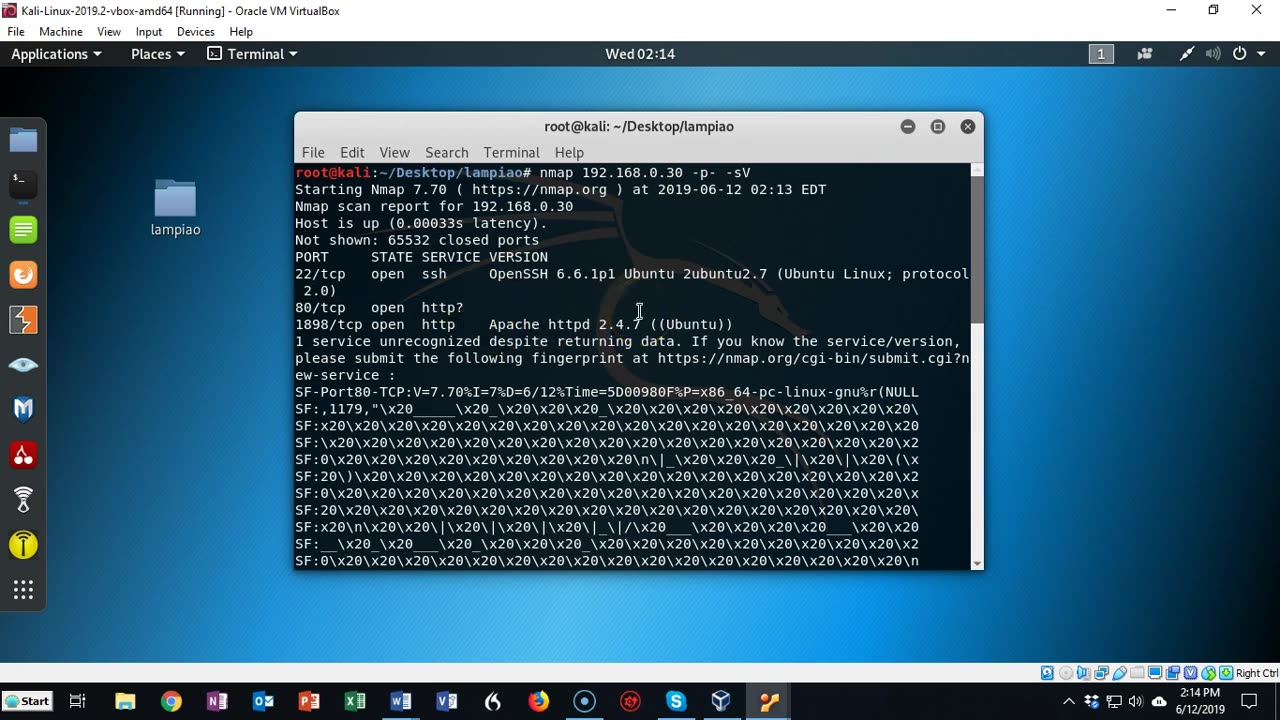The width and height of the screenshot is (1280, 720).
Task: Open VirtualBox Devices menu
Action: [196, 32]
